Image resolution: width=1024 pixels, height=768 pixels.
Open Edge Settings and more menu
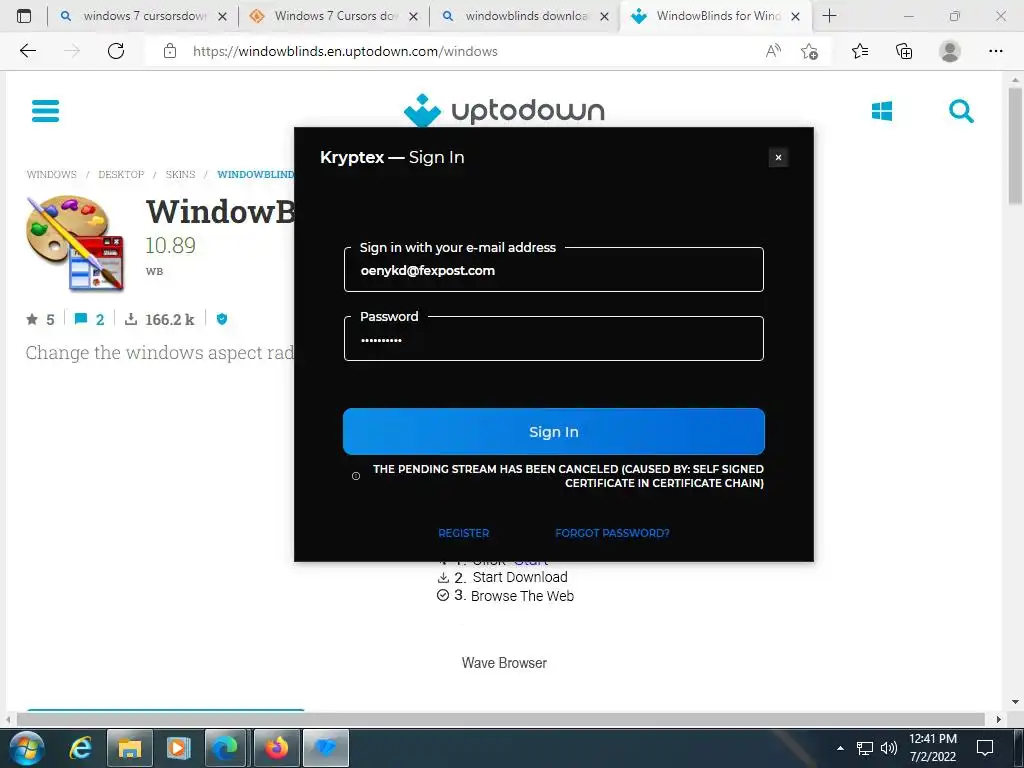coord(995,51)
